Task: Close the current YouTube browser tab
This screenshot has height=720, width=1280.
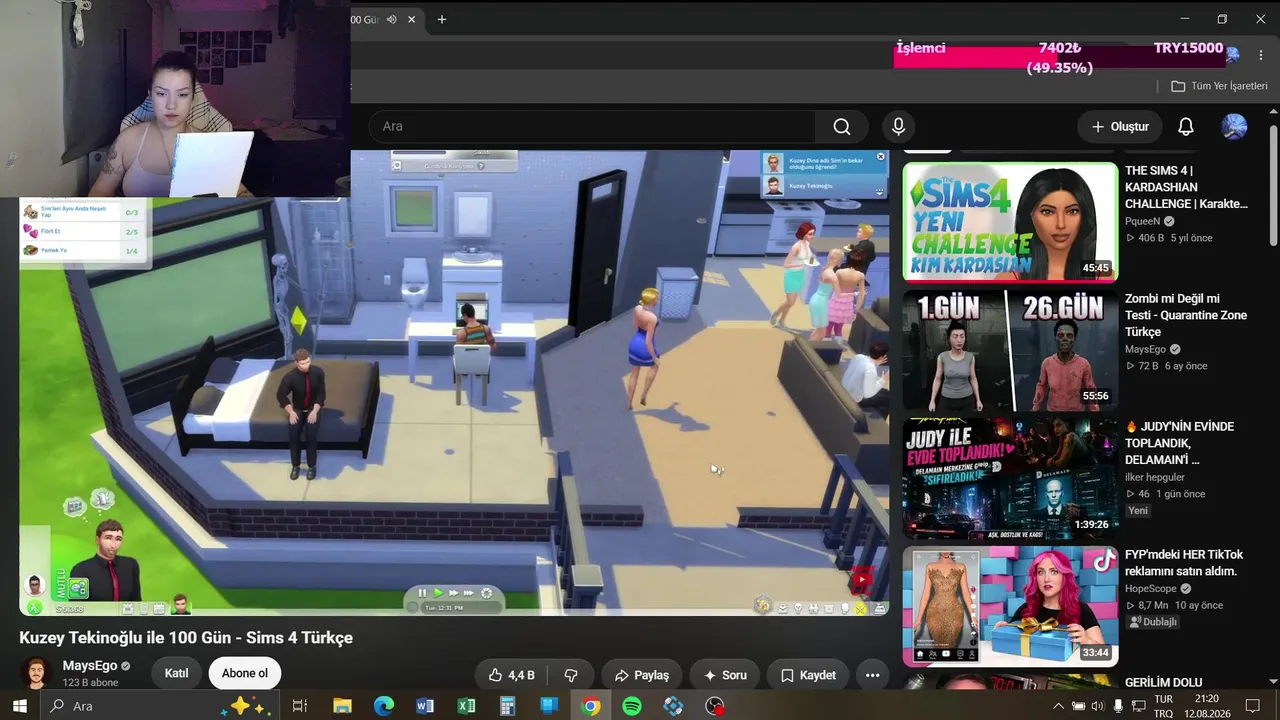Action: coord(411,19)
